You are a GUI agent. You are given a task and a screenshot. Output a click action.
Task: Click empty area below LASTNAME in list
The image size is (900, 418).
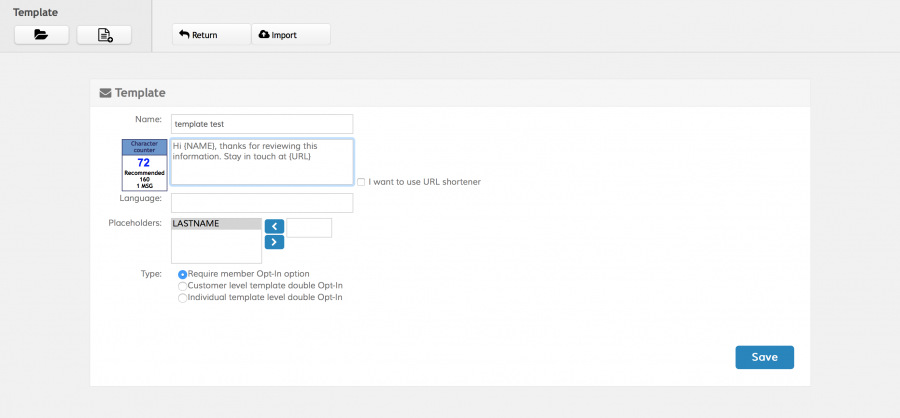point(216,248)
